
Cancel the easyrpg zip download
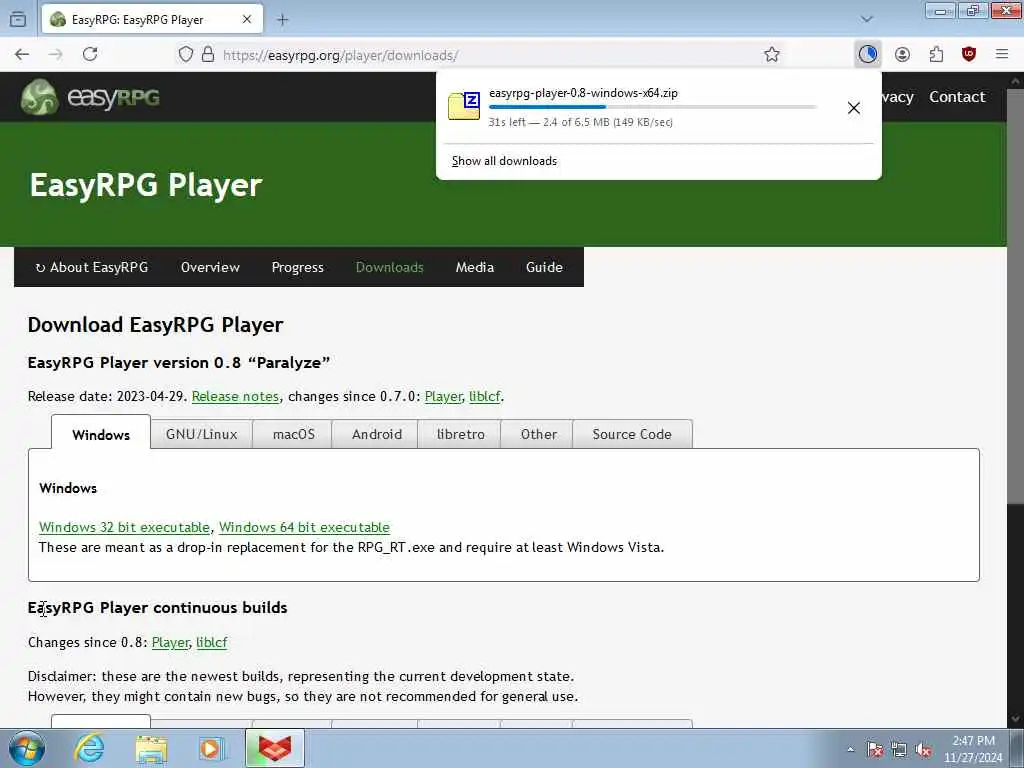coord(854,108)
